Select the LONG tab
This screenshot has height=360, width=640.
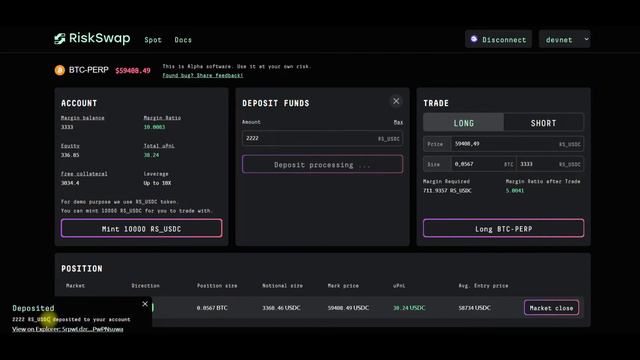coord(464,123)
